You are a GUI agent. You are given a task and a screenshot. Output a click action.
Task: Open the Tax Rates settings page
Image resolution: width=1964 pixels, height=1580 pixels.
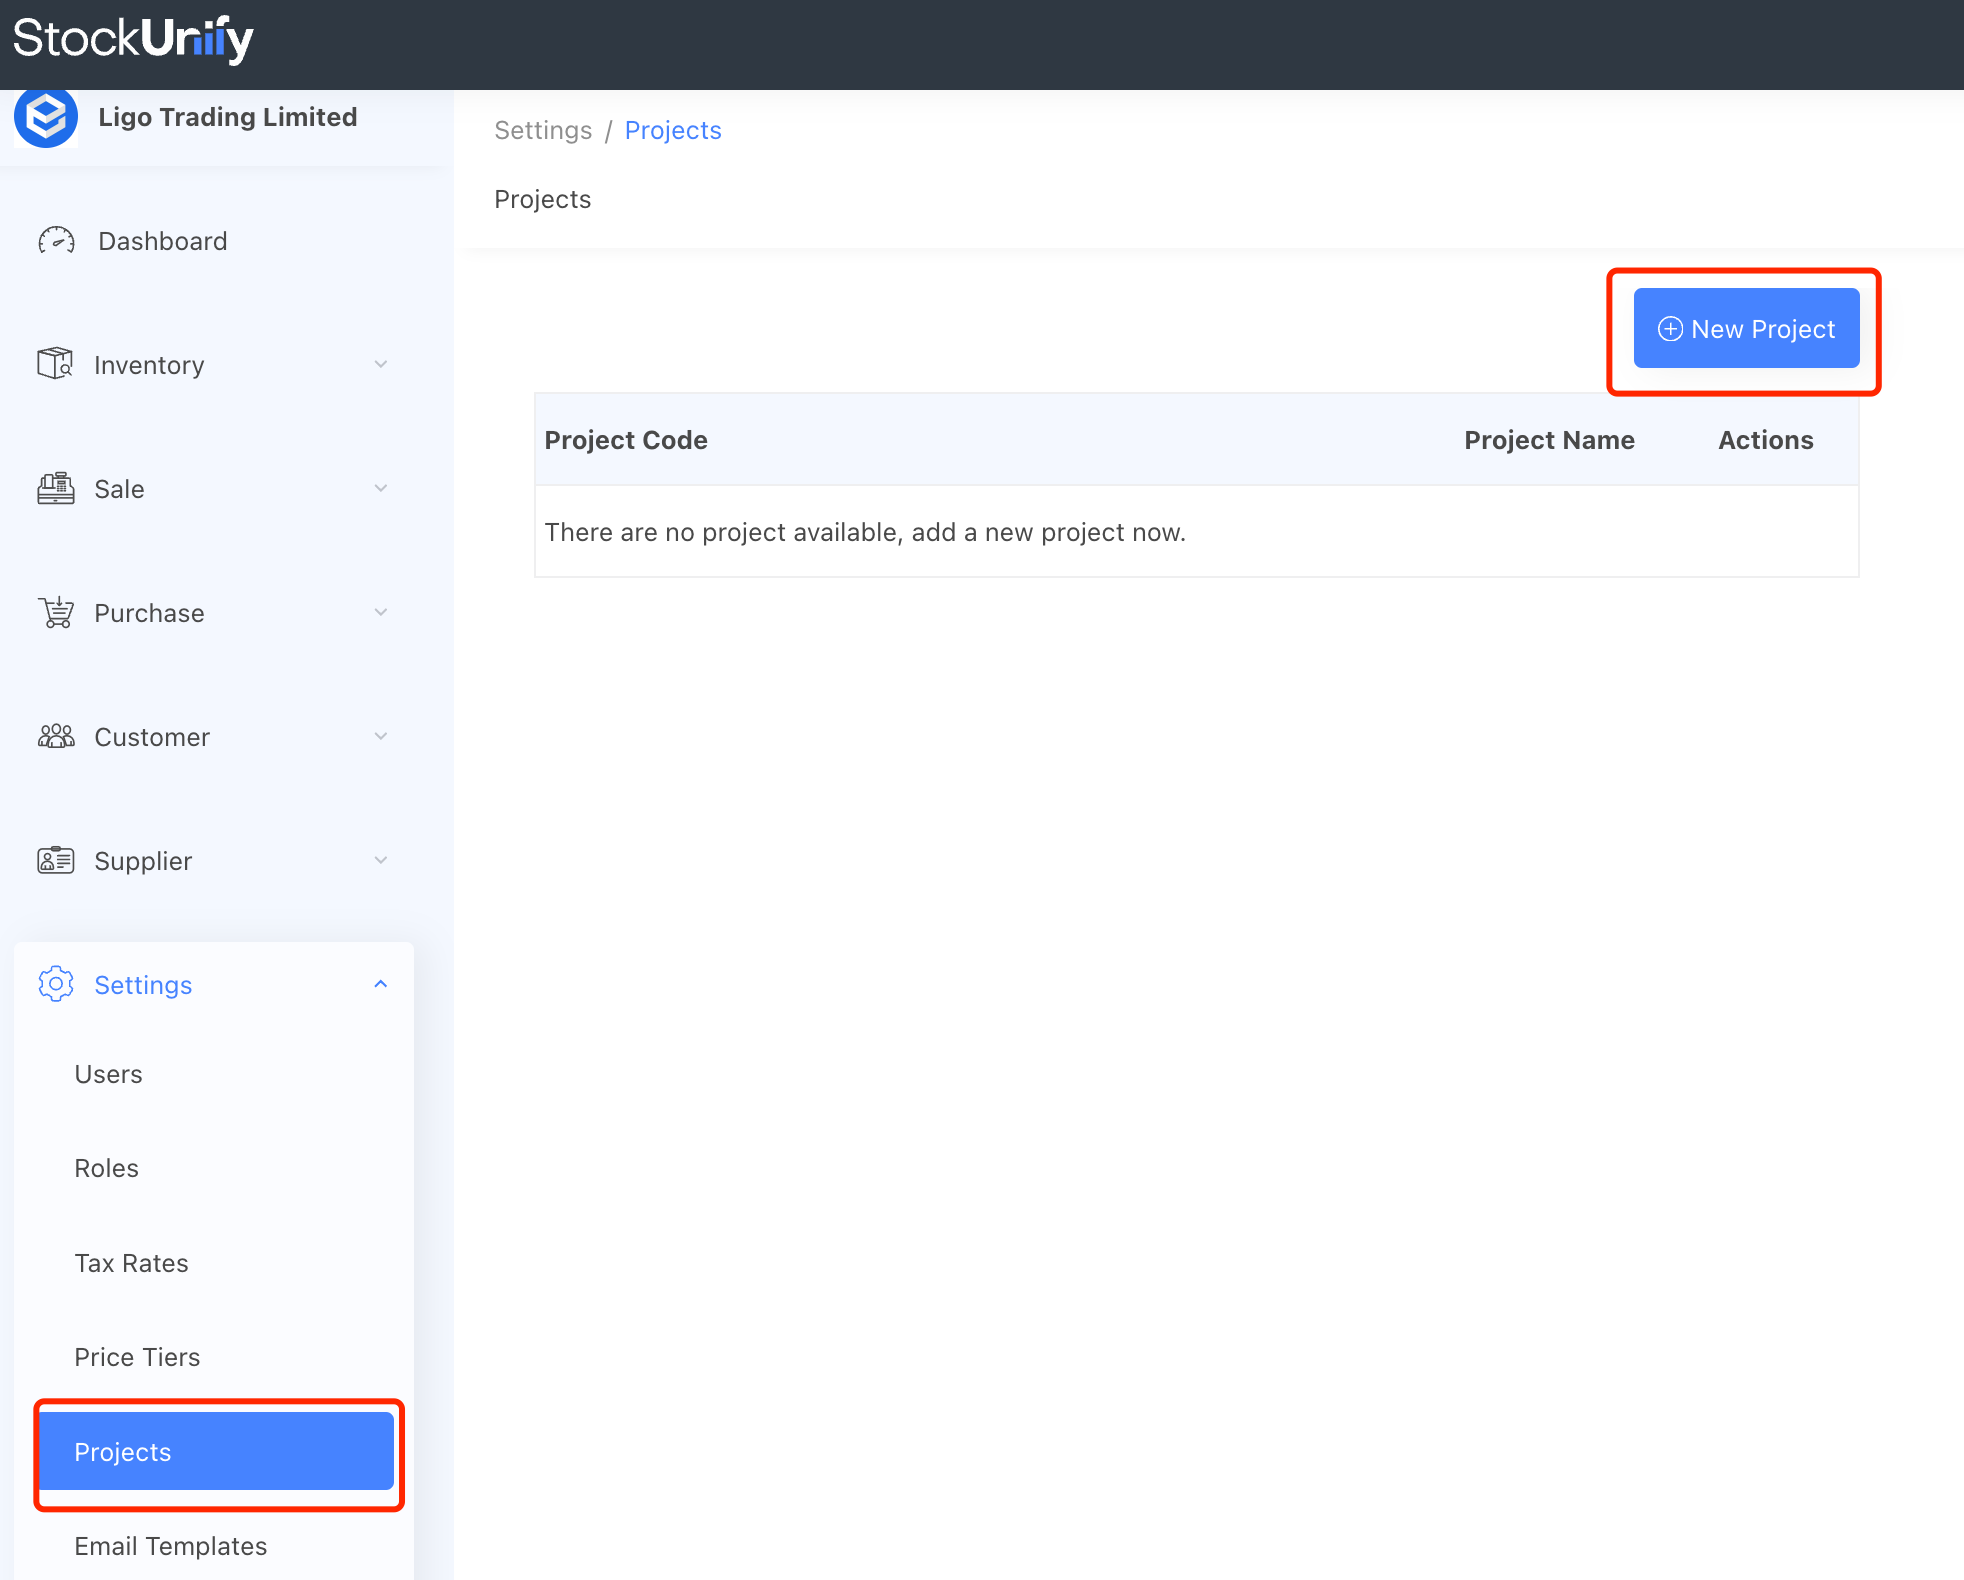pos(131,1263)
